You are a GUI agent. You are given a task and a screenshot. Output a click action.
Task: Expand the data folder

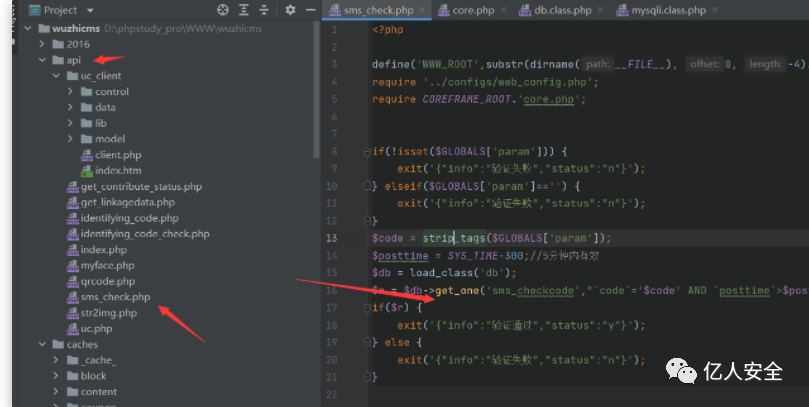point(70,107)
